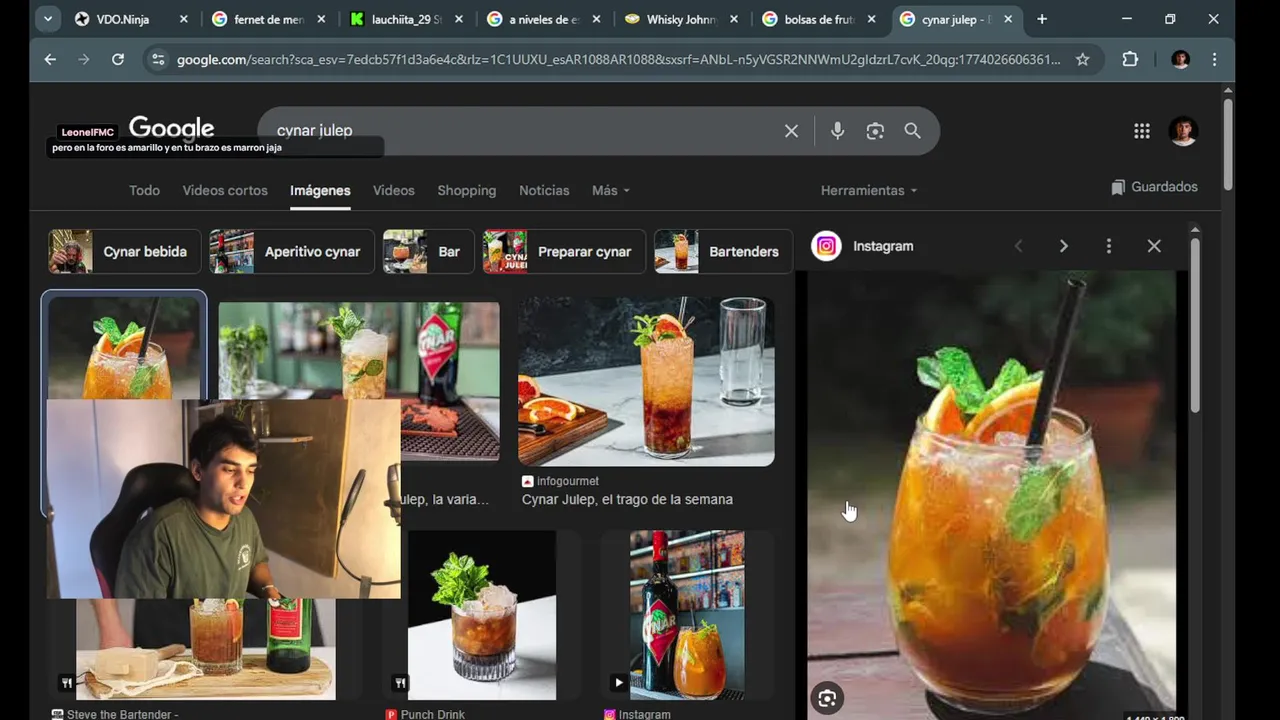Select the Imágenes tab

point(320,190)
